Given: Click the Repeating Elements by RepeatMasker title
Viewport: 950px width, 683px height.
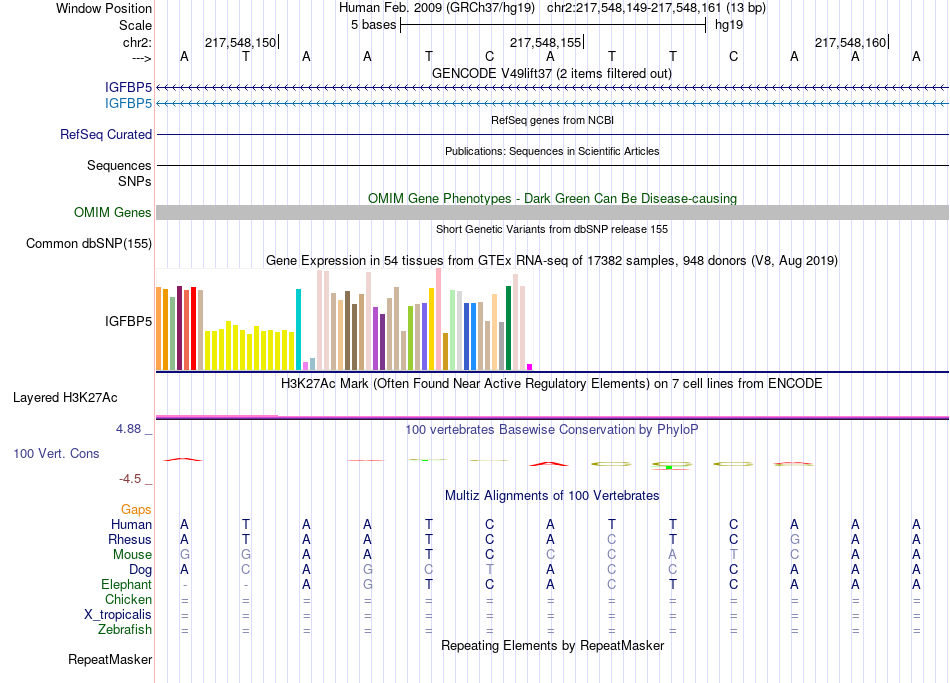Looking at the screenshot, I should pos(552,645).
